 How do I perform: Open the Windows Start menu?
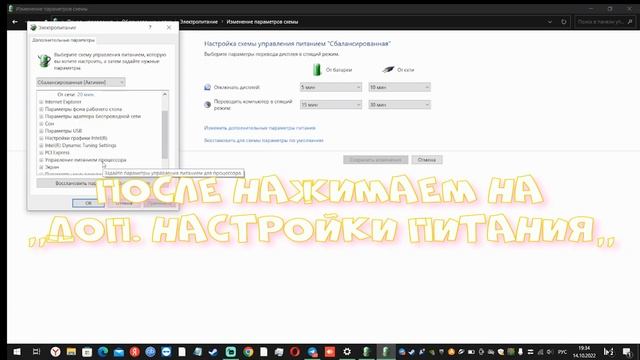pos(17,352)
